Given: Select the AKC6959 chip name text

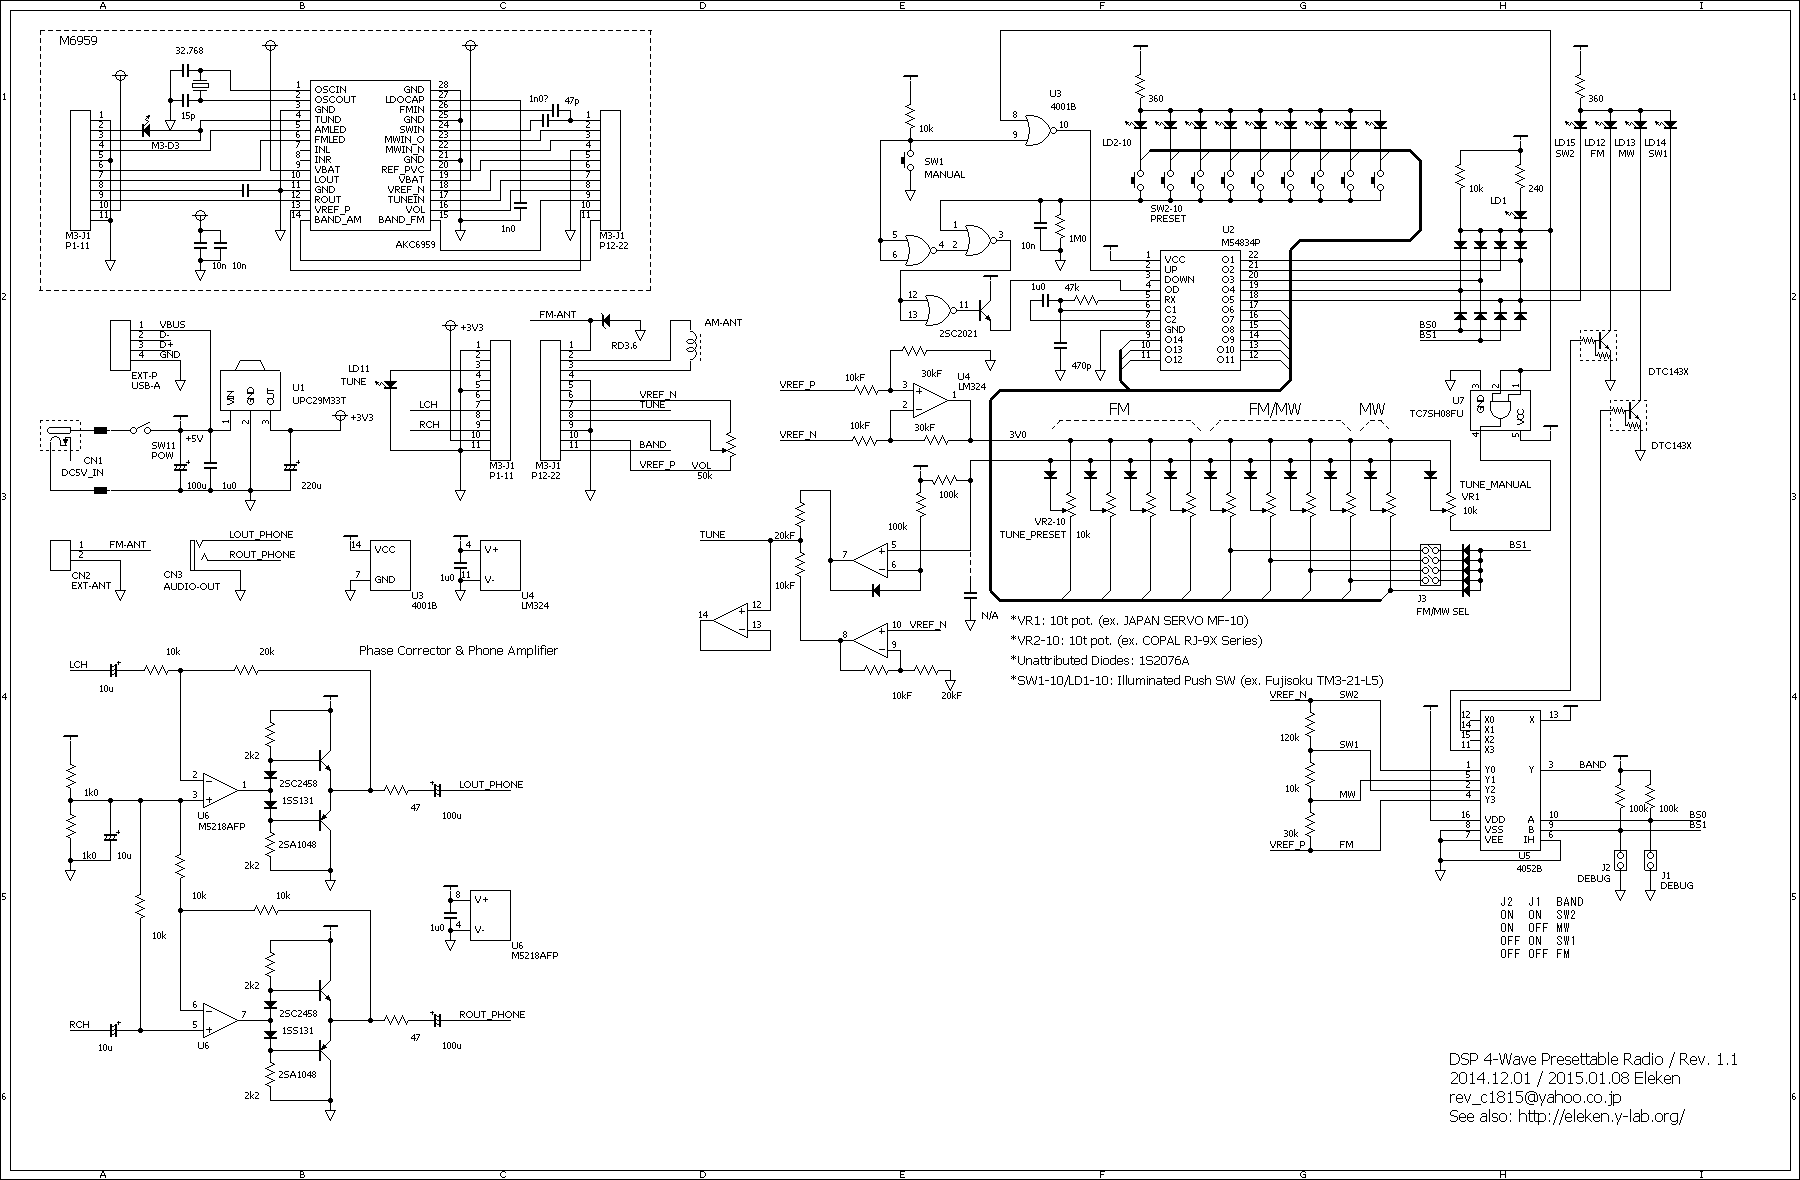Looking at the screenshot, I should click(417, 243).
